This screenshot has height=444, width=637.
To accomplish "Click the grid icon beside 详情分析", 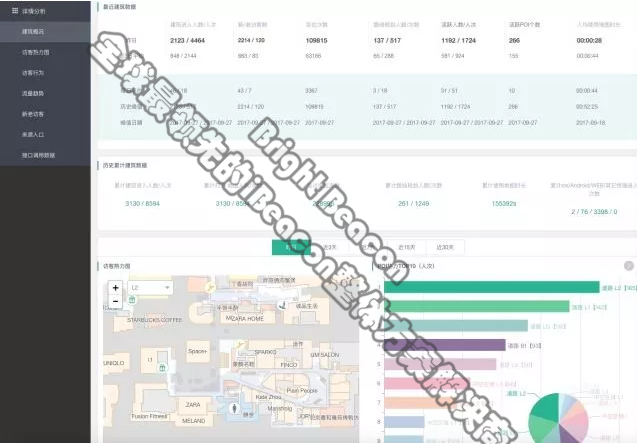I will point(15,11).
